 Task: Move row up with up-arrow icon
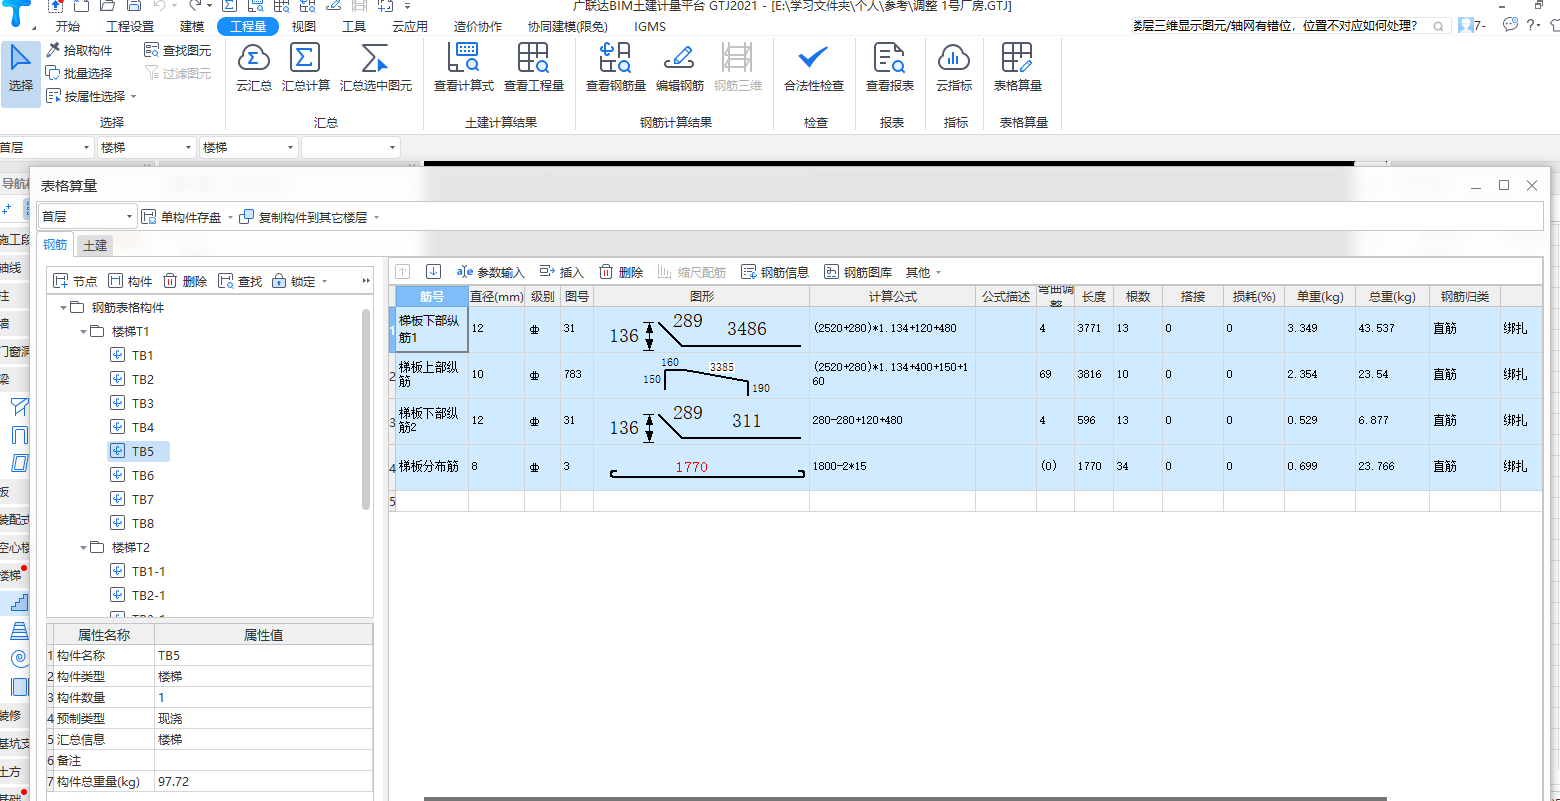click(x=403, y=271)
